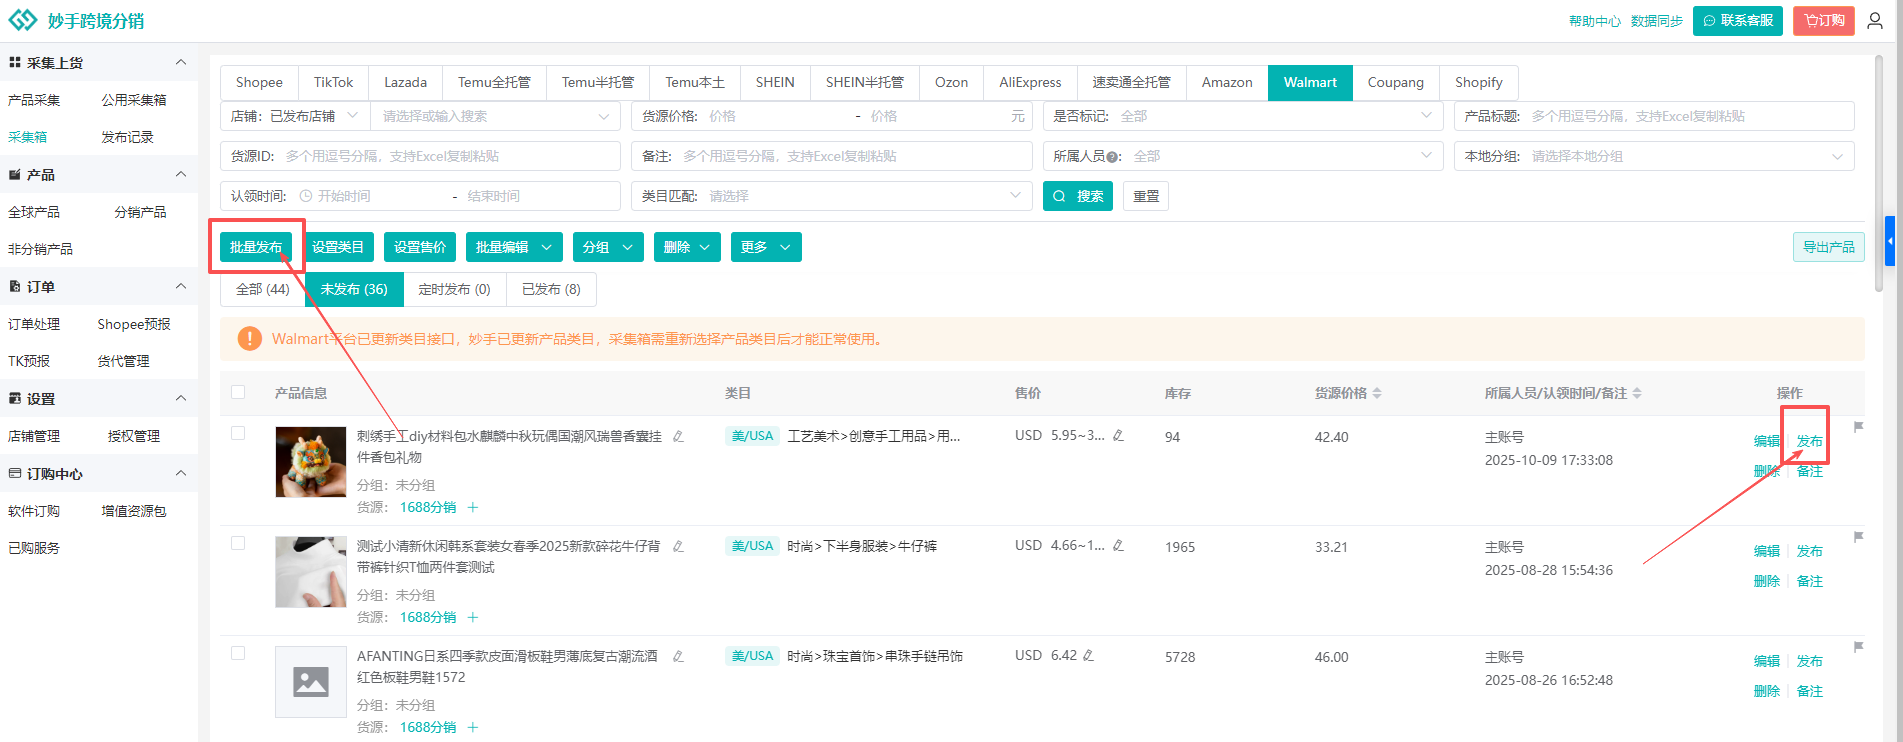This screenshot has height=742, width=1903.
Task: Check the first product row checkbox
Action: pos(238,433)
